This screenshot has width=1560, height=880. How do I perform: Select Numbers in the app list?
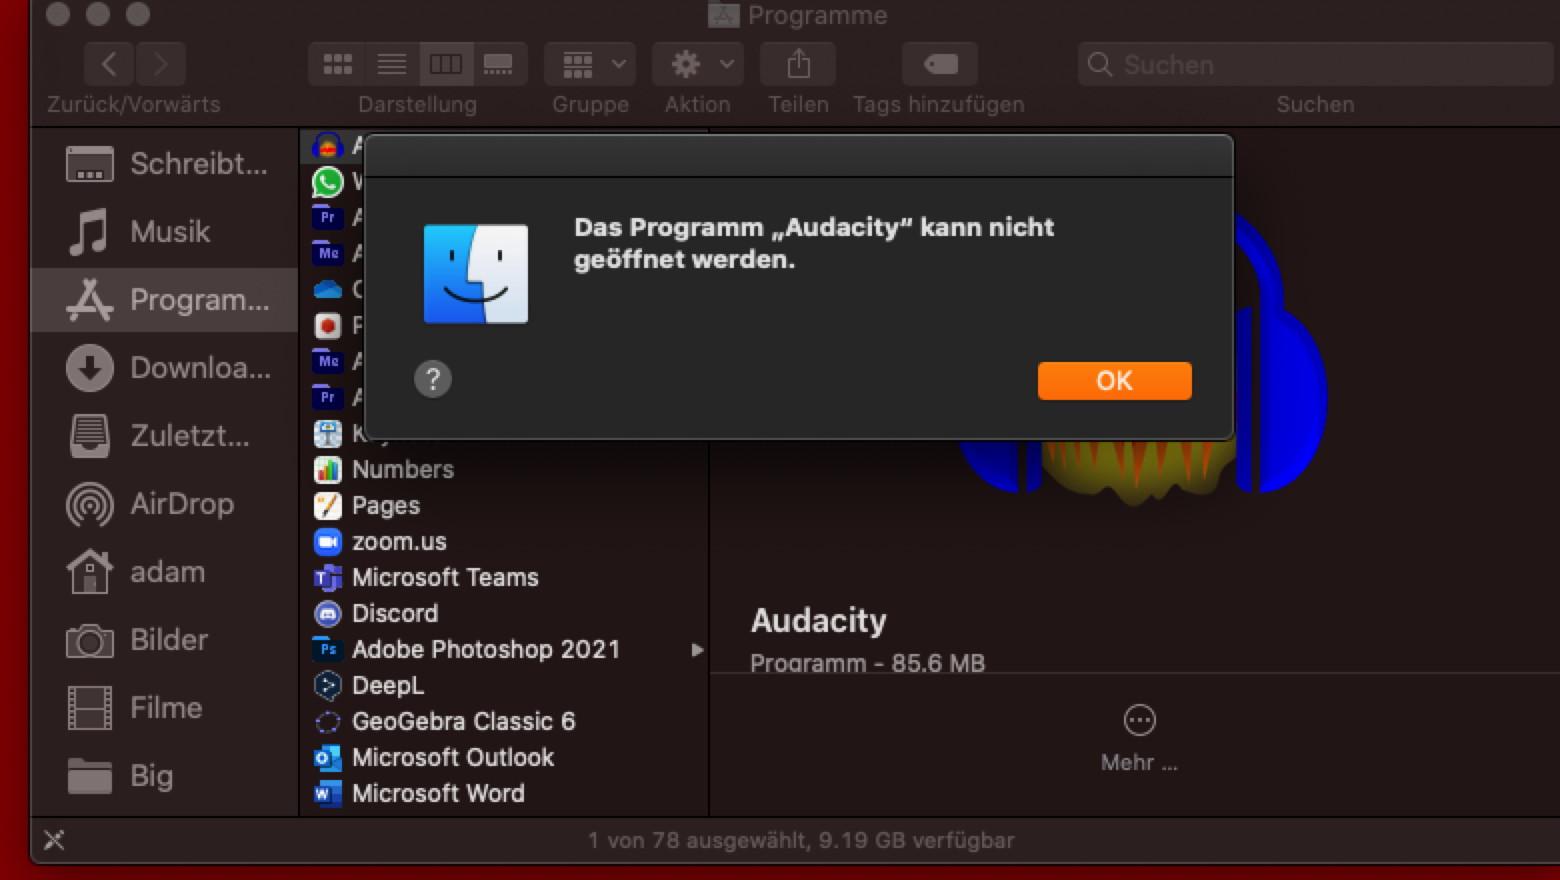pyautogui.click(x=504, y=469)
